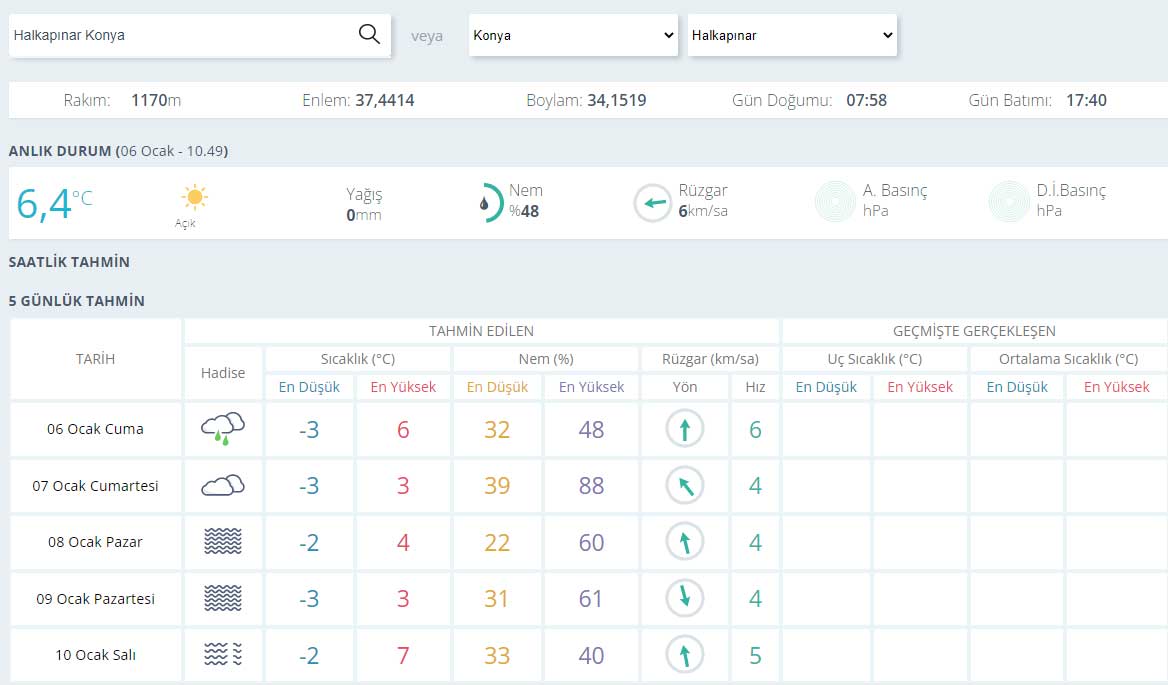
Task: Click the Enlem 37,4414 value
Action: [x=358, y=101]
